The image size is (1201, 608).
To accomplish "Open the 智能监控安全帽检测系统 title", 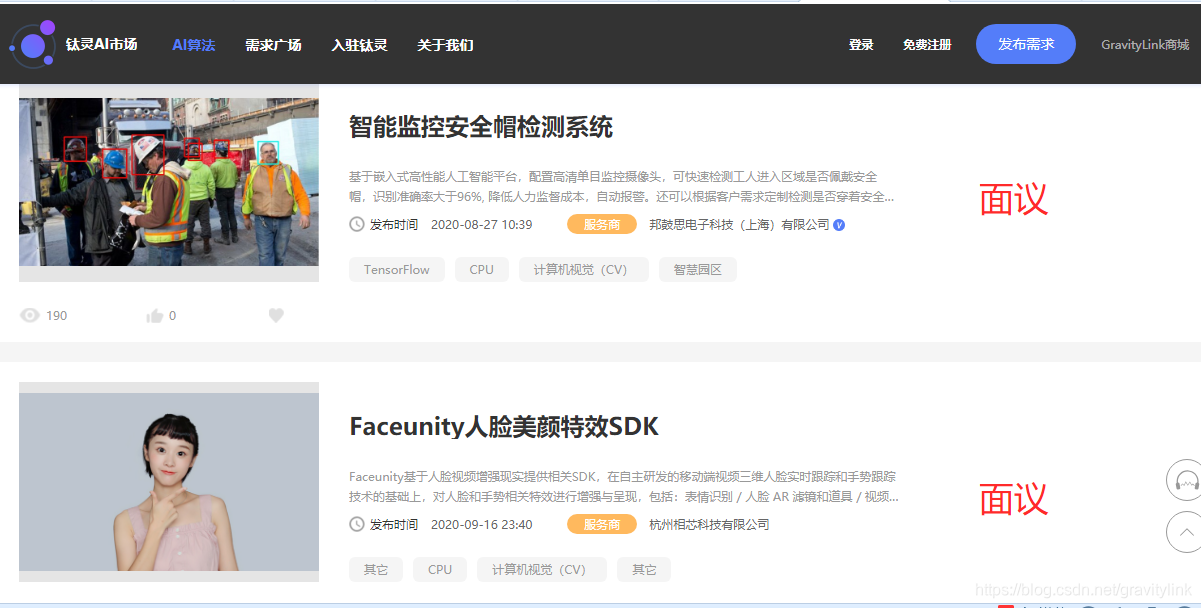I will [x=481, y=127].
